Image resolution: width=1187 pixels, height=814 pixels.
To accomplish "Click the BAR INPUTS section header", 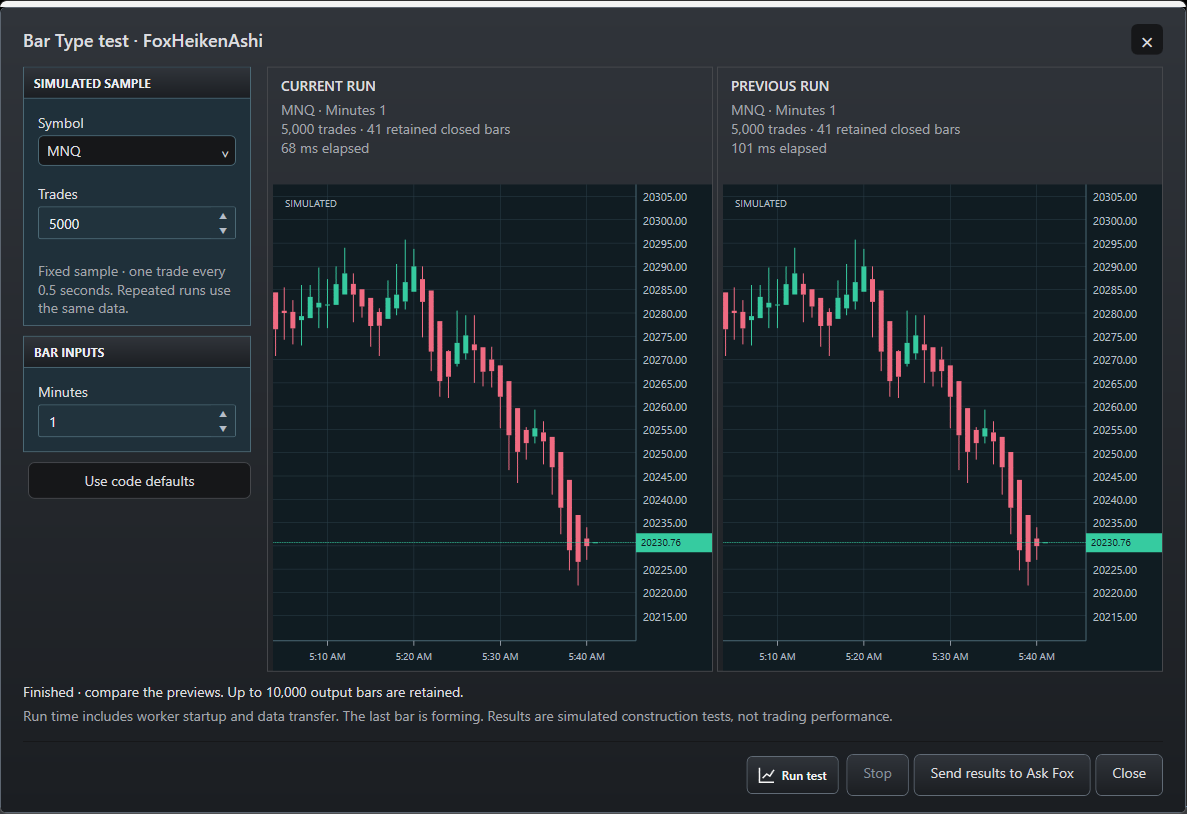I will tap(137, 353).
